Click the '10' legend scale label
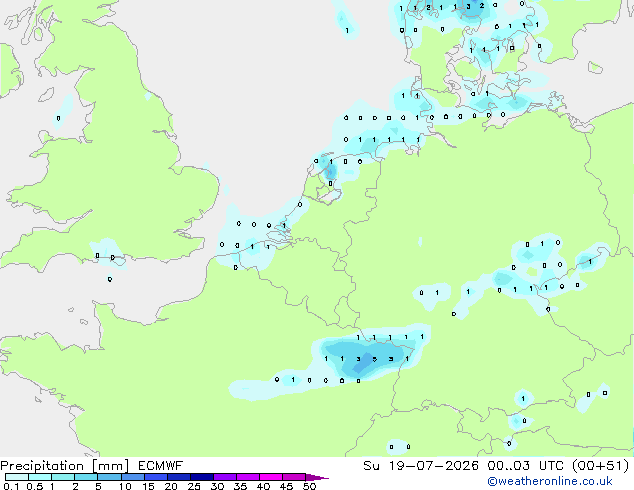The image size is (634, 490). tap(125, 486)
